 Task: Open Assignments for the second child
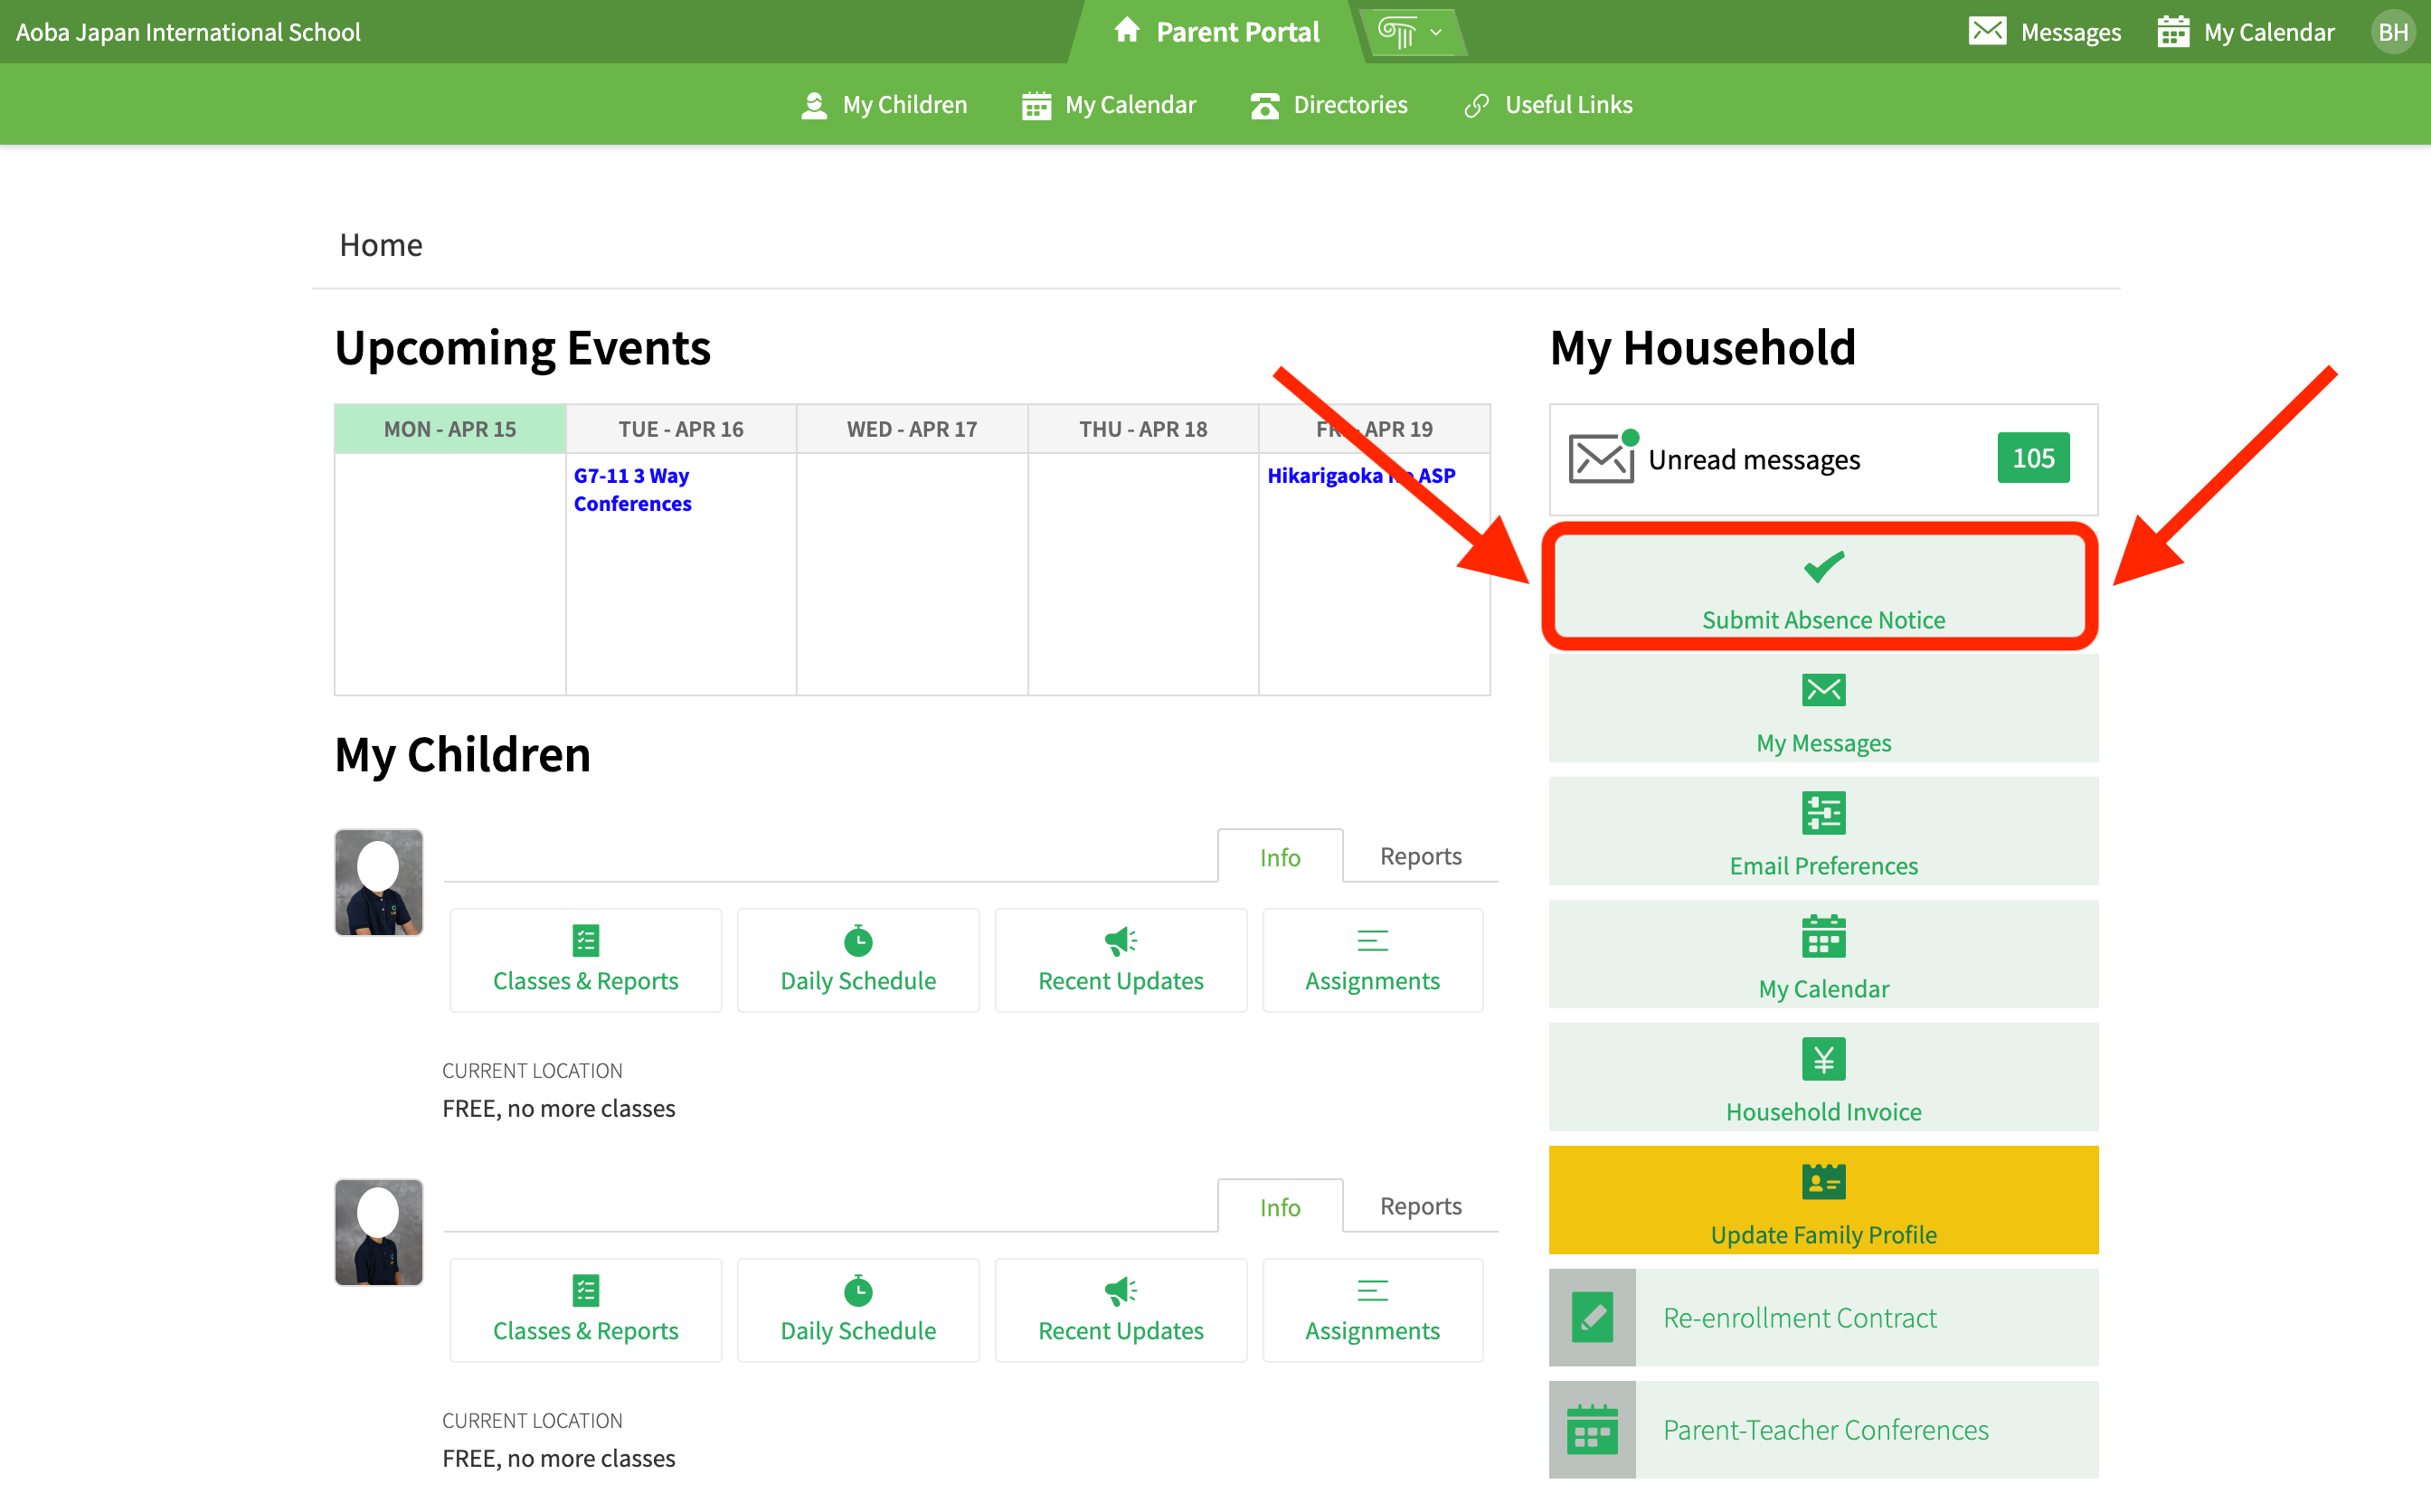[x=1371, y=1310]
